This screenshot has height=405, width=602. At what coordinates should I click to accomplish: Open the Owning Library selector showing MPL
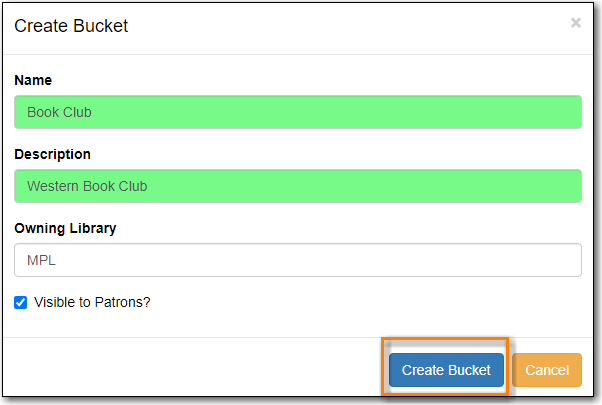[298, 260]
